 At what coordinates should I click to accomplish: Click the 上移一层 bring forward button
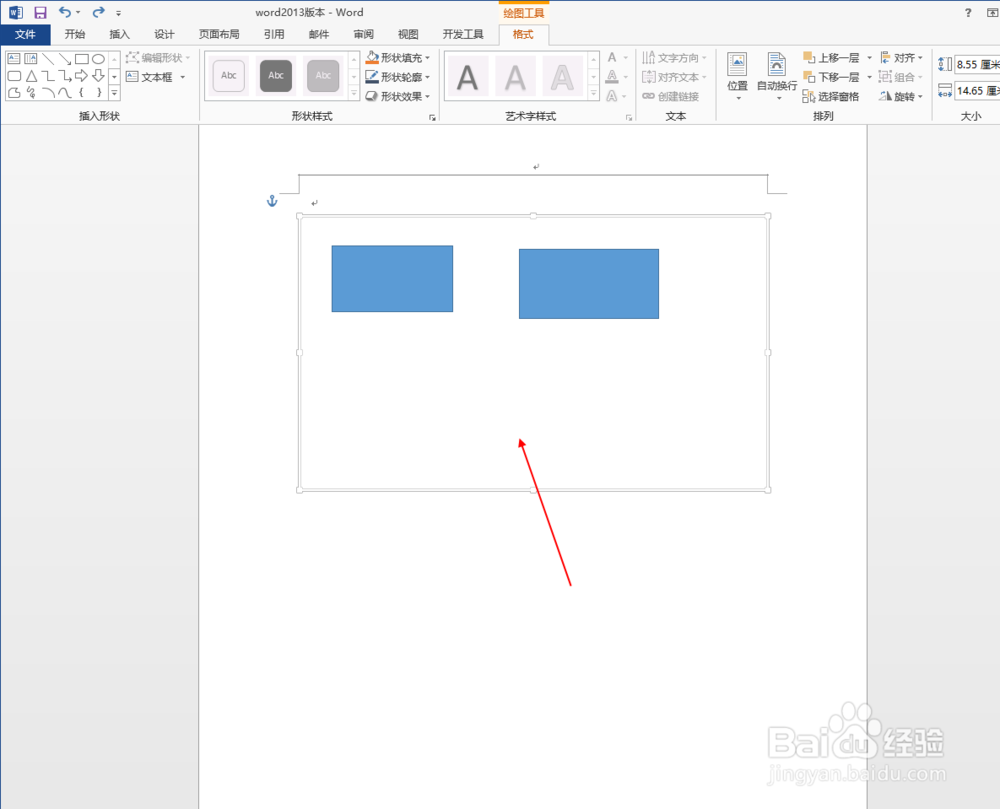833,58
